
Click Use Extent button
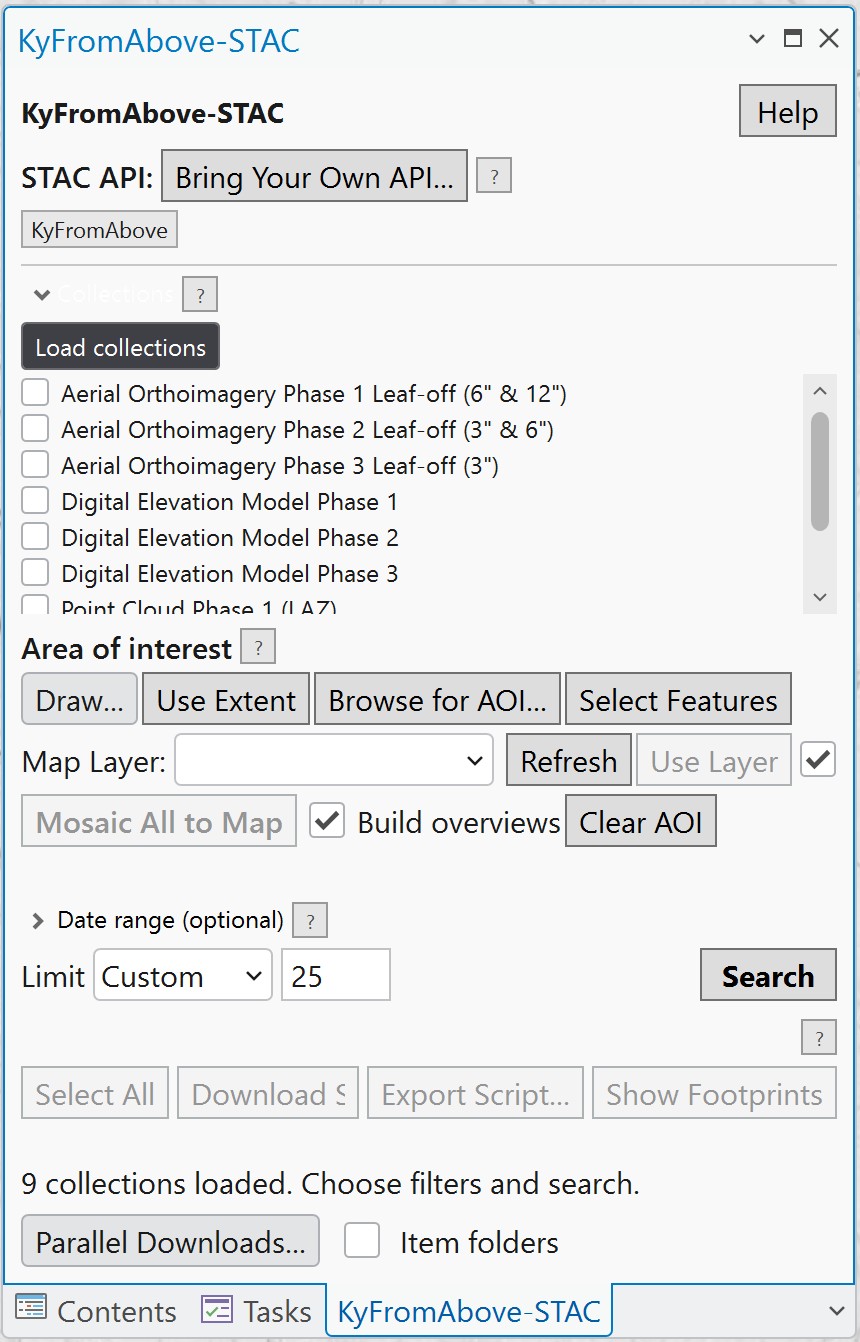[x=227, y=700]
